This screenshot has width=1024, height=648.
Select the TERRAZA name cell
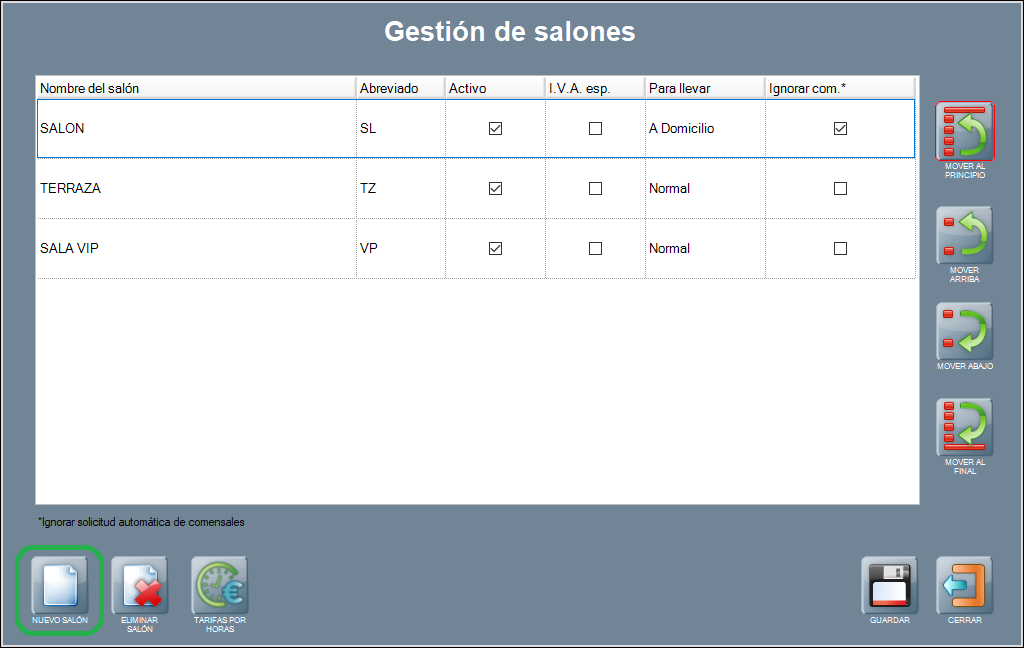(x=195, y=189)
